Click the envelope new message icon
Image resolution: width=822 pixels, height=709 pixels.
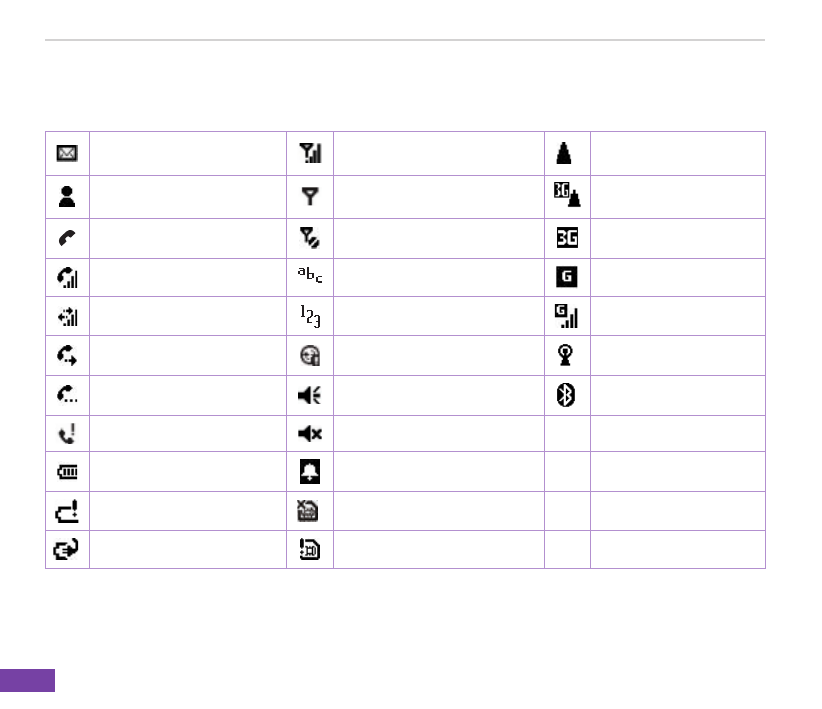[x=68, y=154]
